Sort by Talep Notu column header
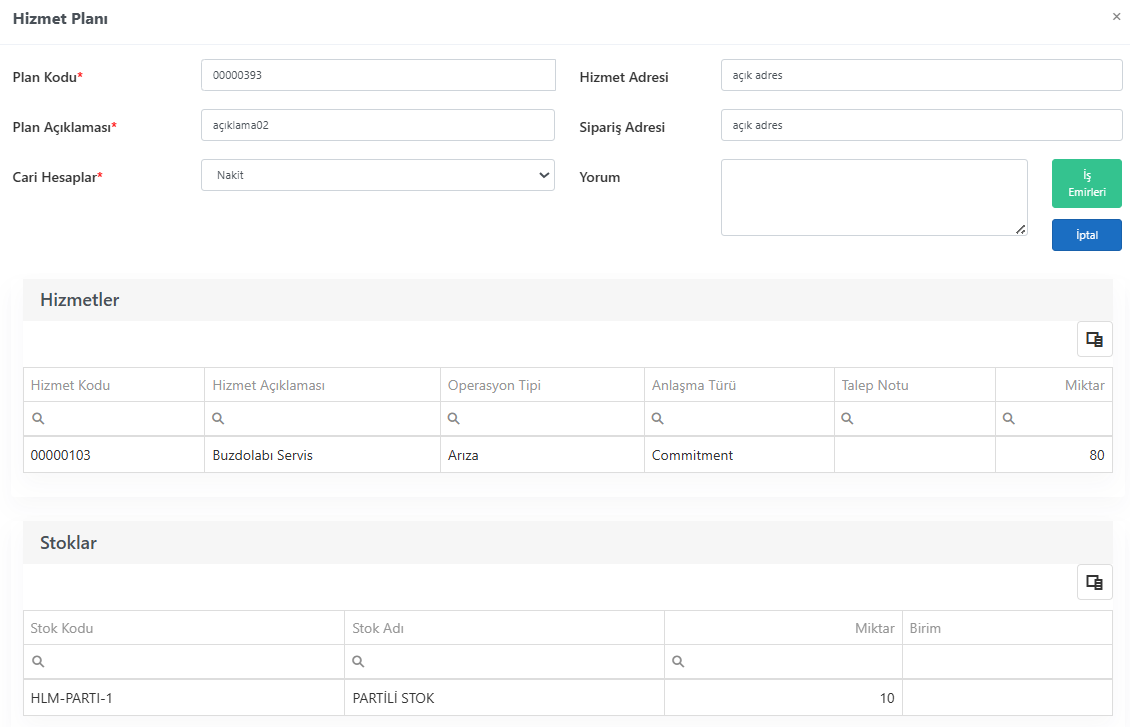The width and height of the screenshot is (1130, 727). click(x=915, y=385)
